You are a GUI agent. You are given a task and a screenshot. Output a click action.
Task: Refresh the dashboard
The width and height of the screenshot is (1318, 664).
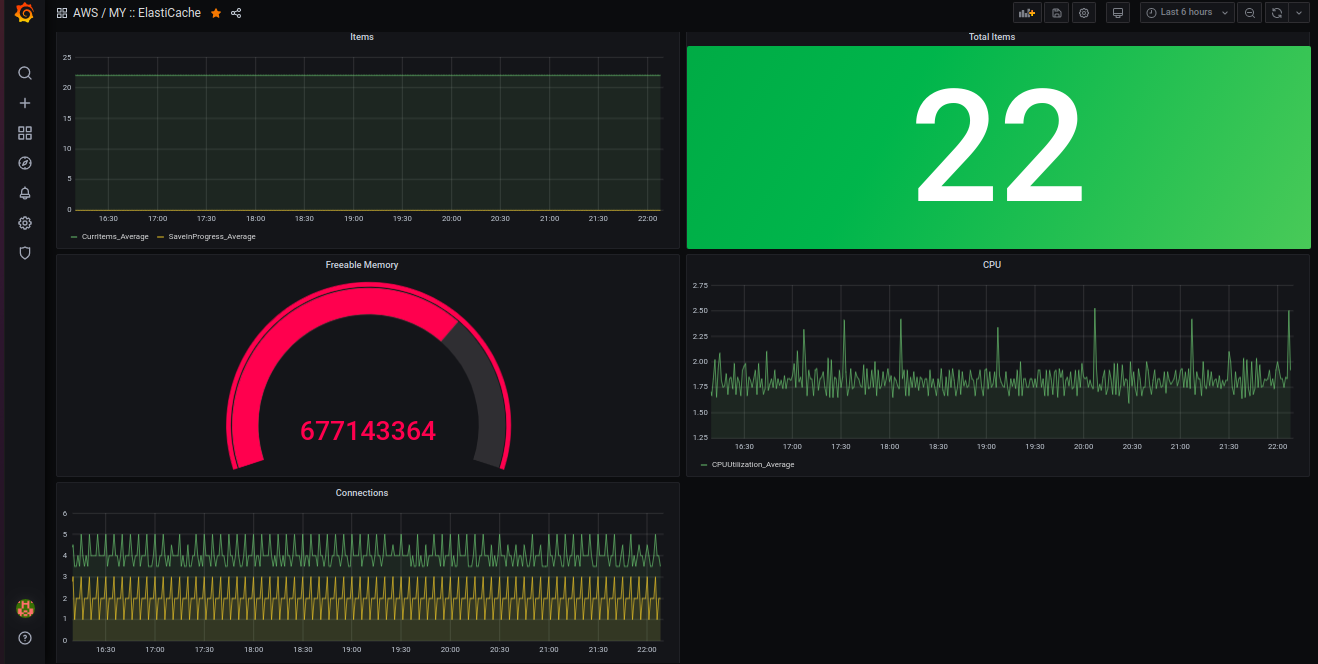1276,13
